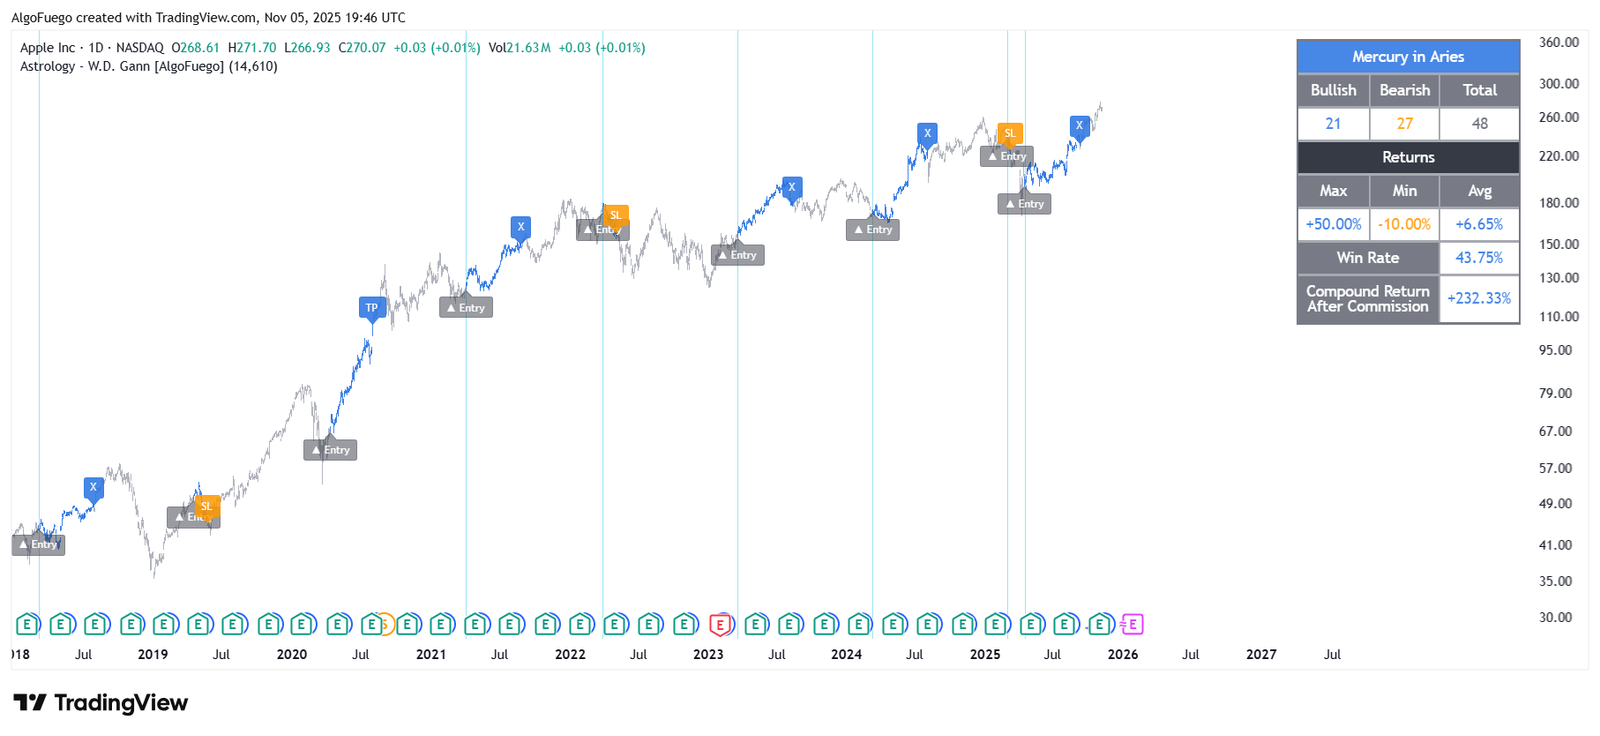The width and height of the screenshot is (1600, 736).
Task: Click the Astrology - W.D. Gann indicator legend
Action: pyautogui.click(x=148, y=67)
